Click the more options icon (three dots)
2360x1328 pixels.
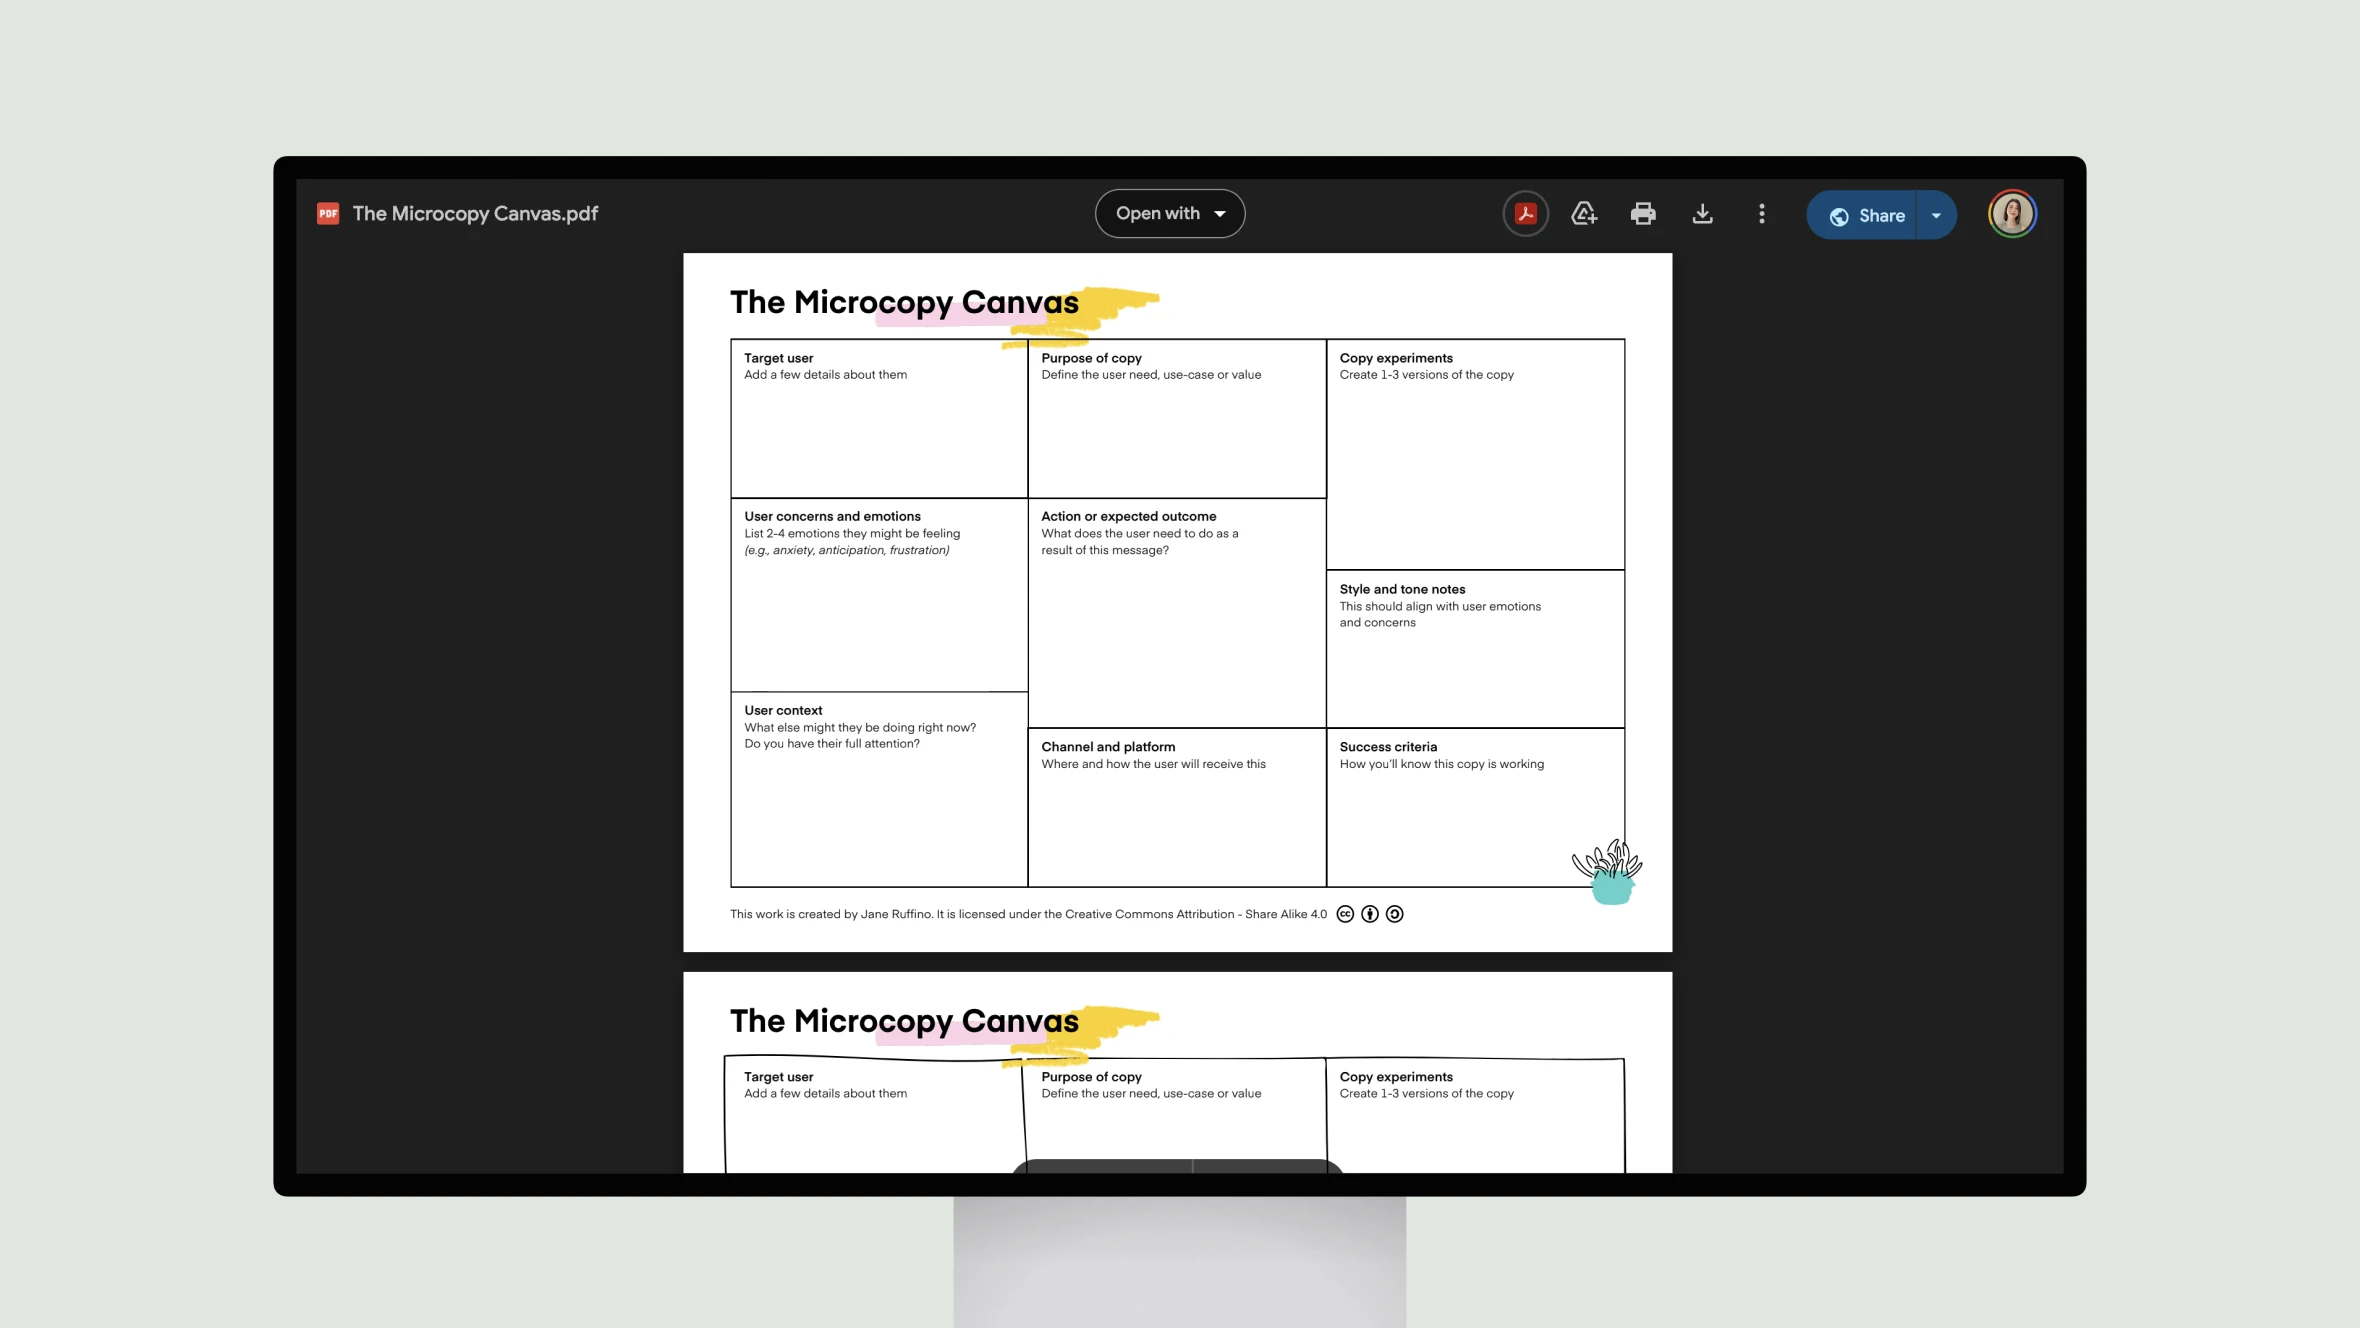1762,214
